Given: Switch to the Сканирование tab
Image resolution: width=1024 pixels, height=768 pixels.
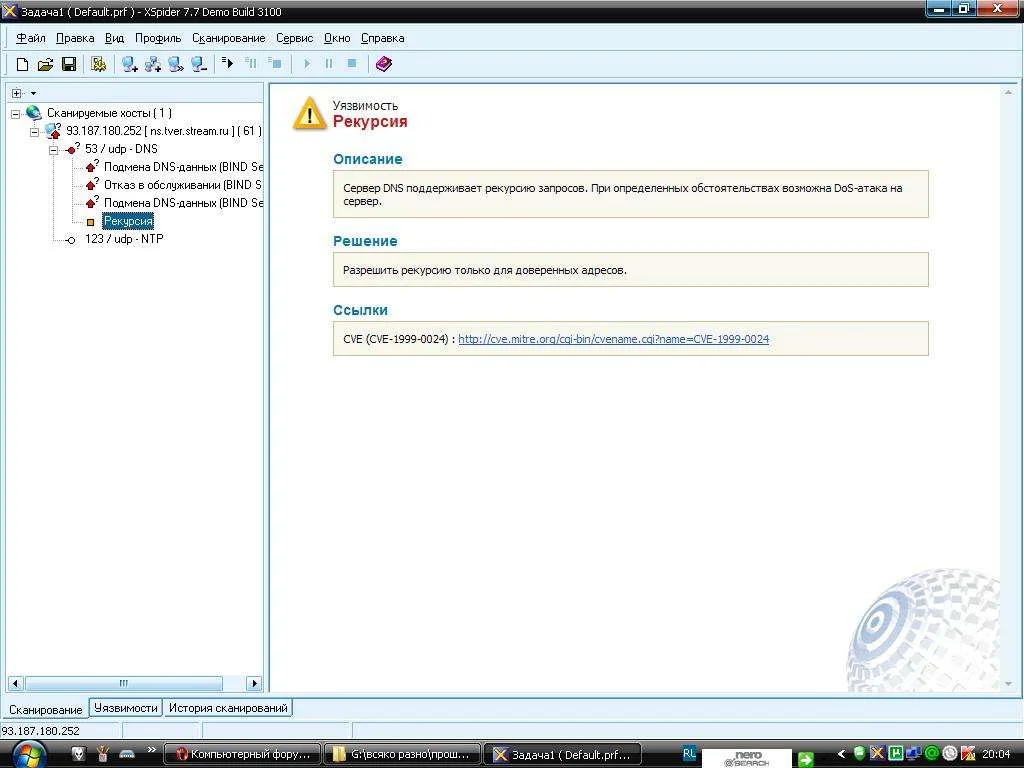Looking at the screenshot, I should click(x=46, y=709).
